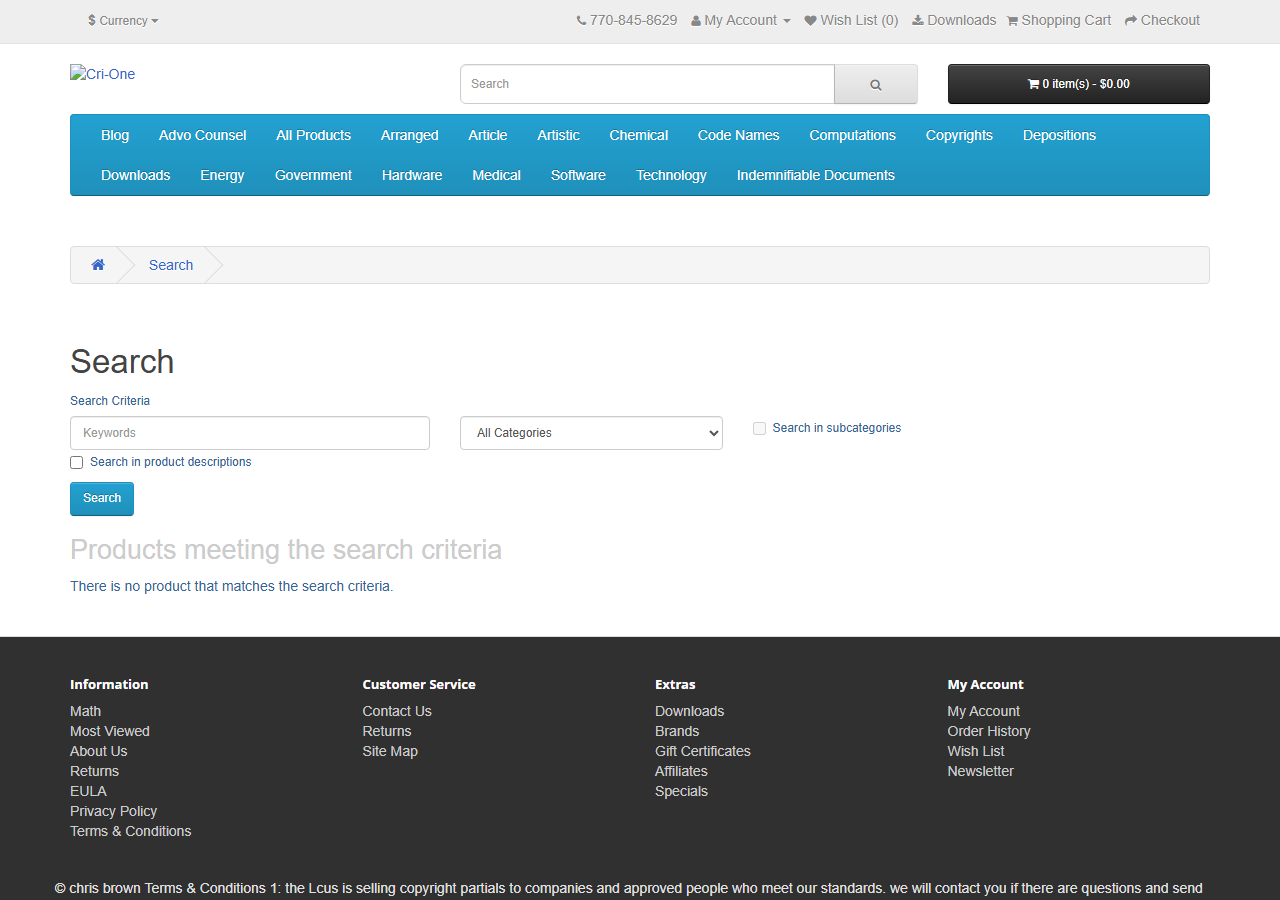The image size is (1280, 900).
Task: Open the Blog menu item
Action: coord(115,135)
